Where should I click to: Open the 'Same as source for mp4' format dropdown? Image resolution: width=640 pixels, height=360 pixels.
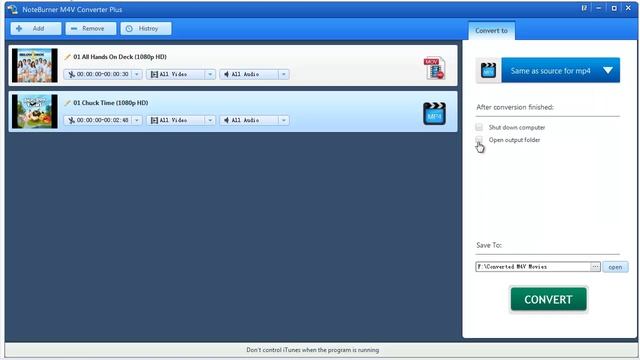560,71
